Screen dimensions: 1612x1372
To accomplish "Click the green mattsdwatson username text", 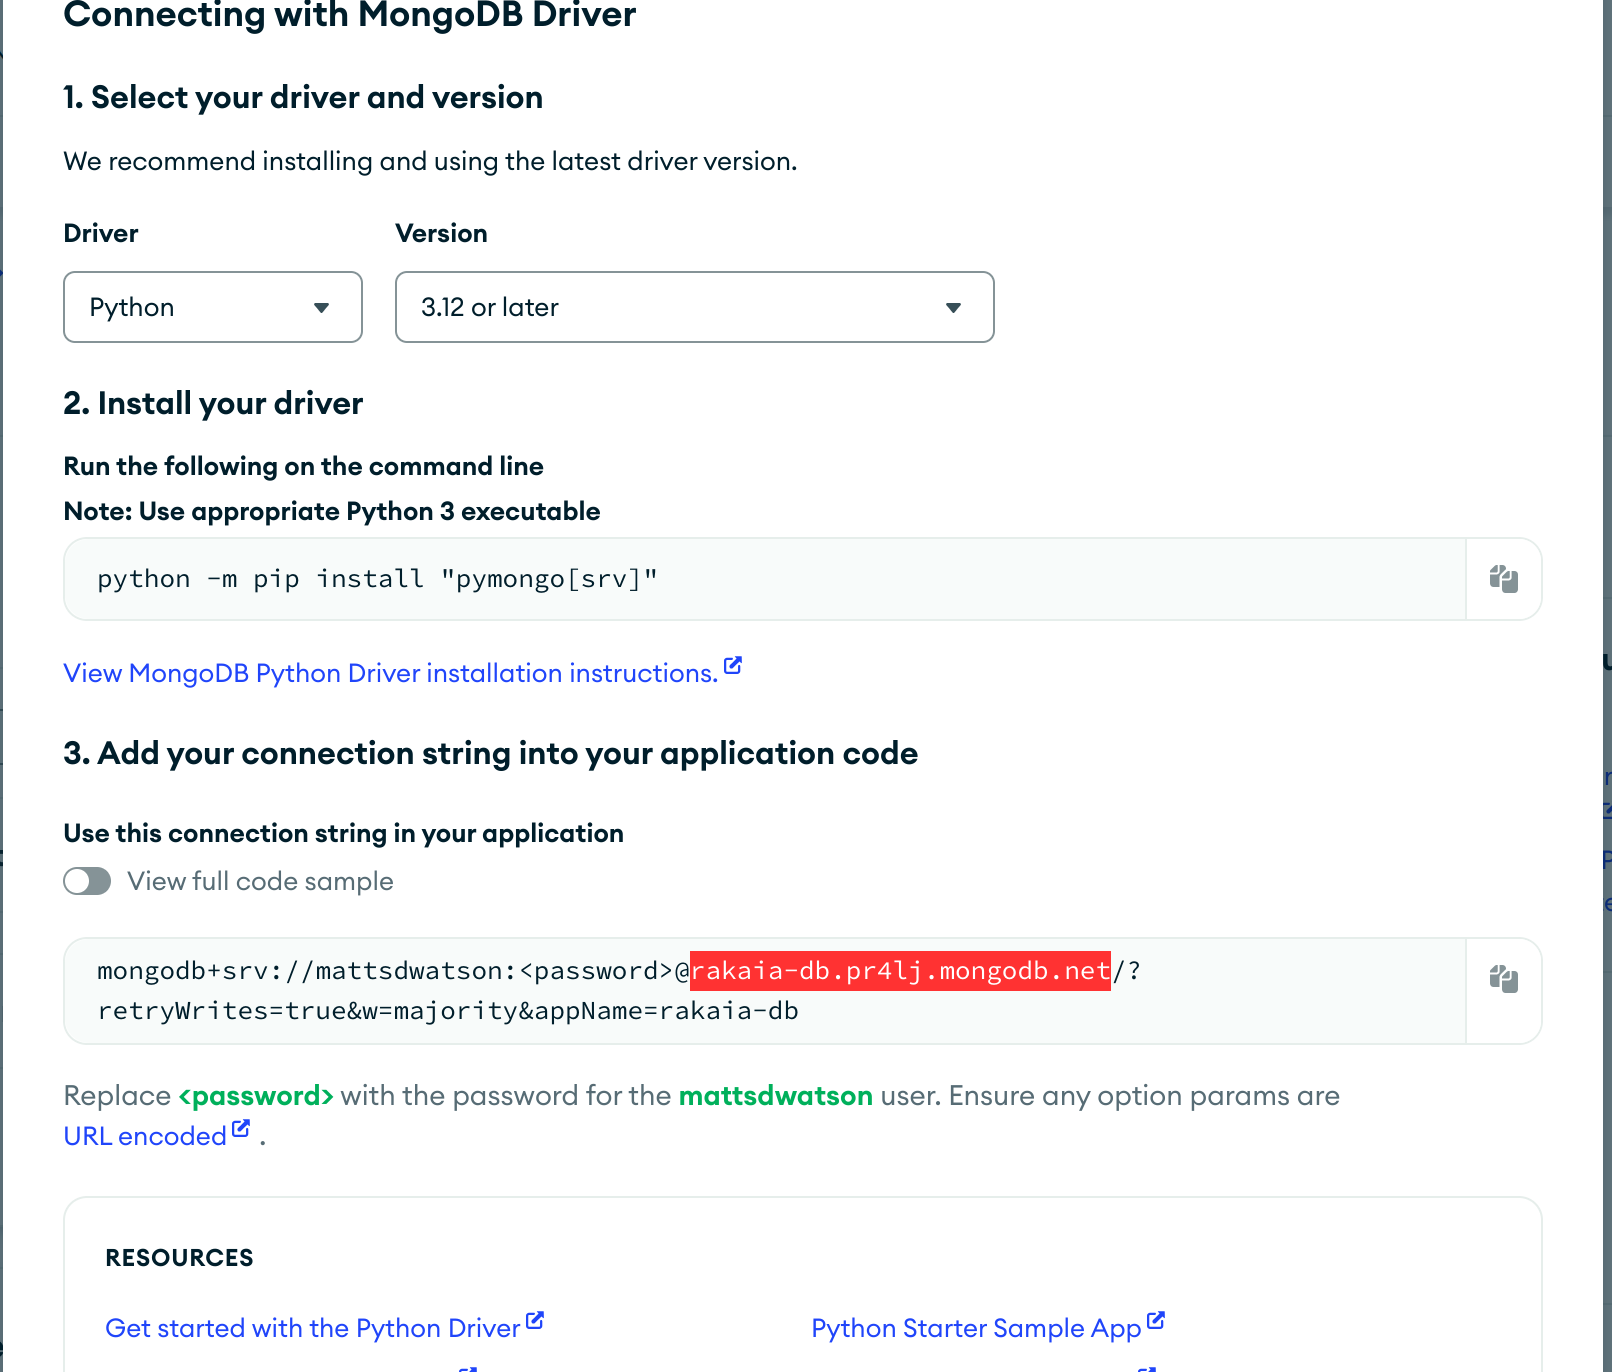I will (775, 1096).
